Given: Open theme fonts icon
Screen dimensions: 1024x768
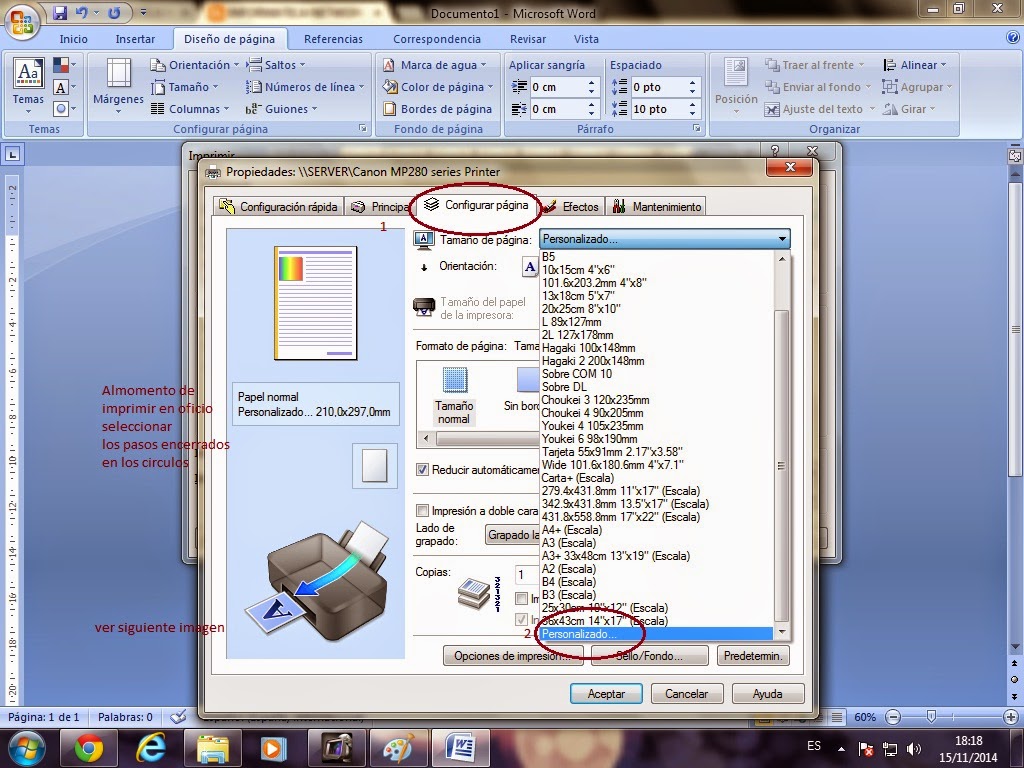Looking at the screenshot, I should pos(64,87).
